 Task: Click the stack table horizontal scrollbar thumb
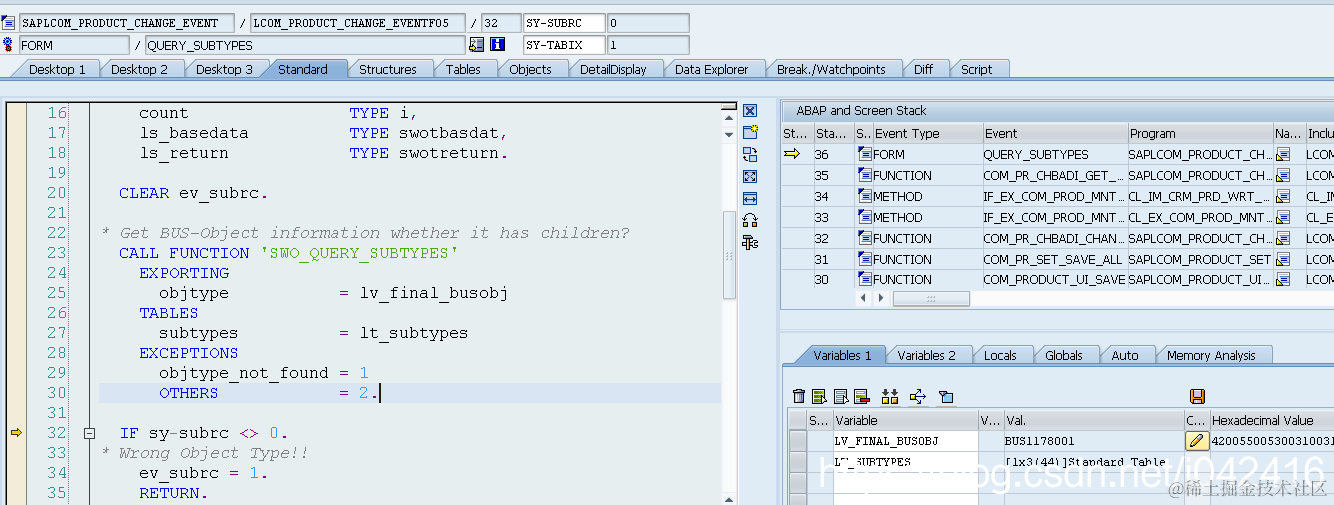pyautogui.click(x=931, y=298)
